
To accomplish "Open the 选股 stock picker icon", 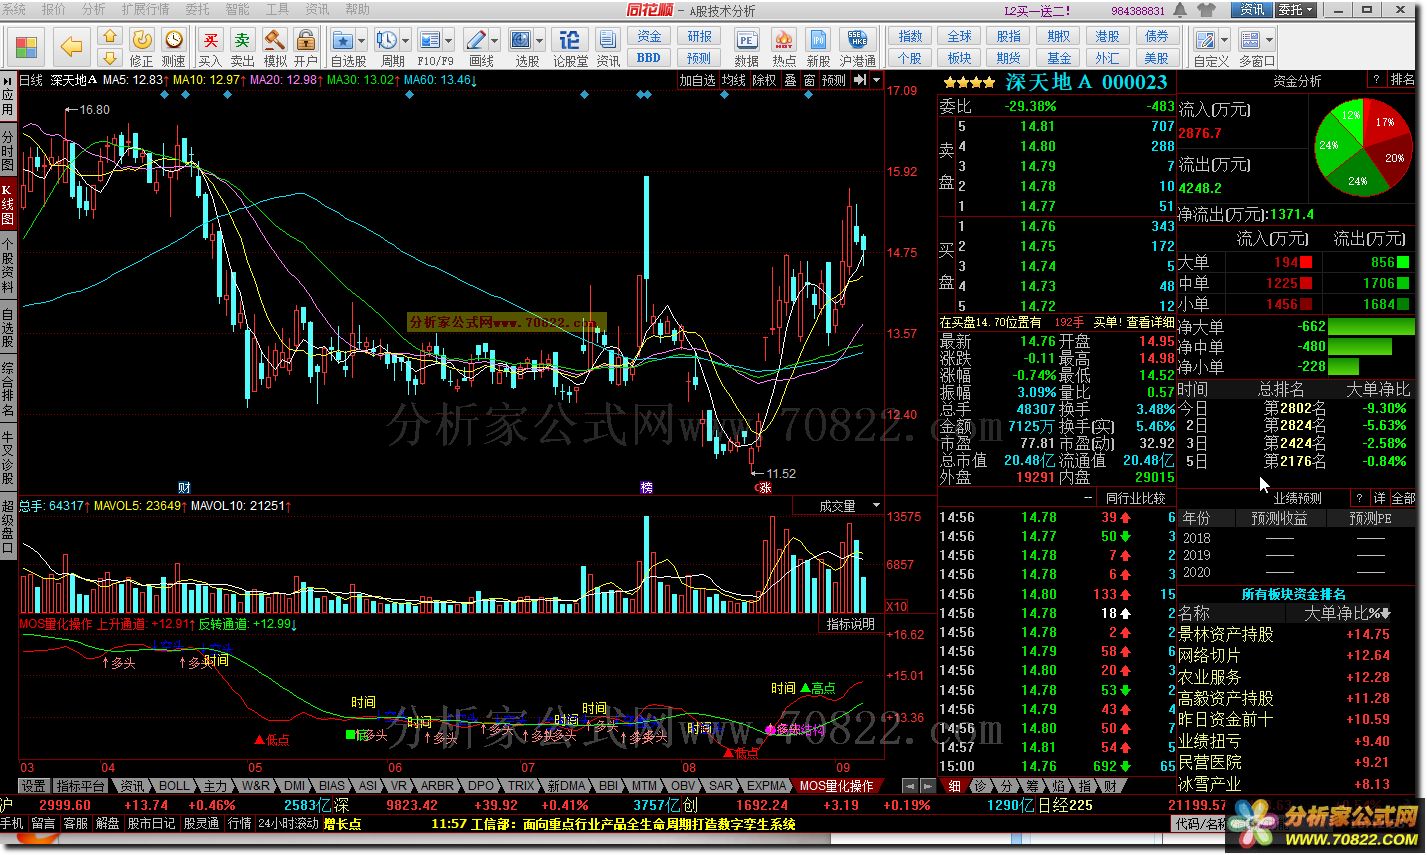I will pos(521,41).
